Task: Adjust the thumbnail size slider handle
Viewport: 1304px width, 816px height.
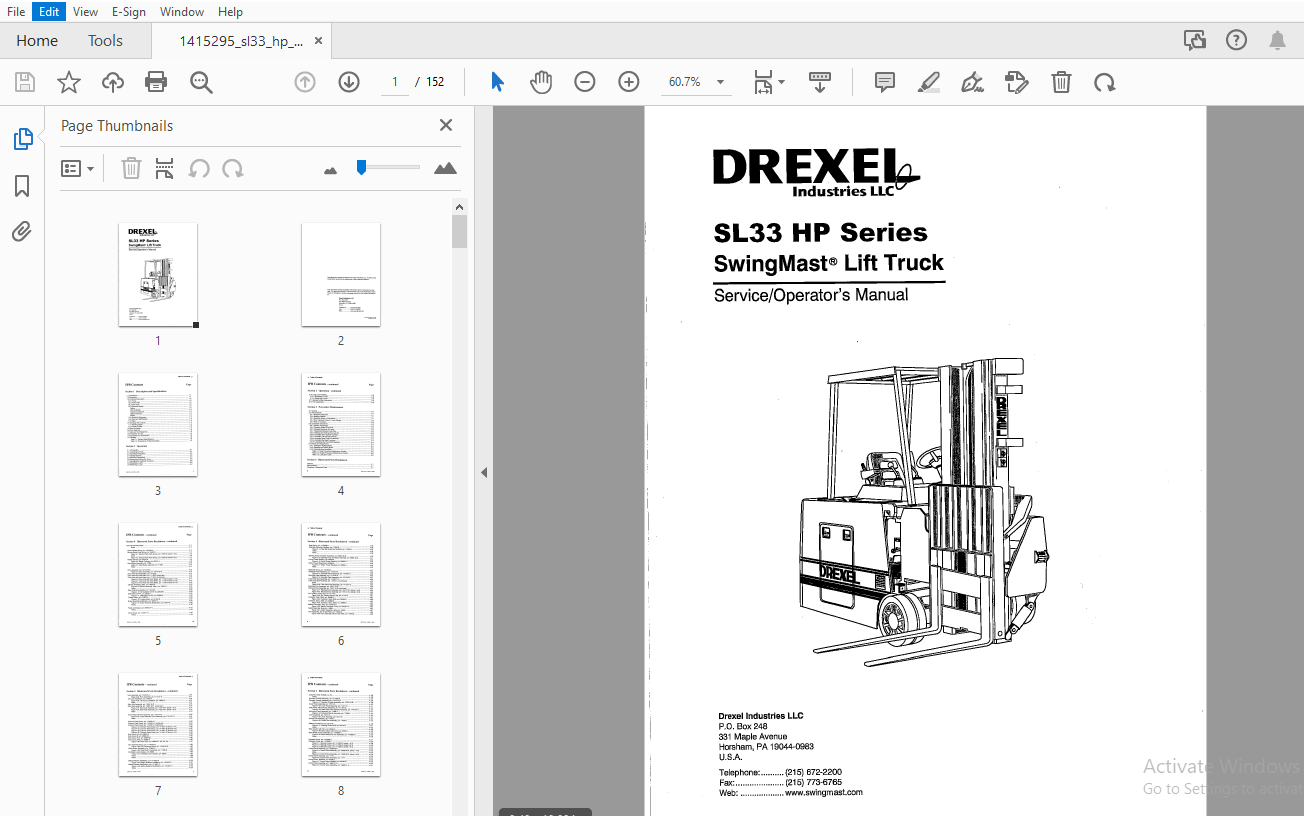Action: point(361,167)
